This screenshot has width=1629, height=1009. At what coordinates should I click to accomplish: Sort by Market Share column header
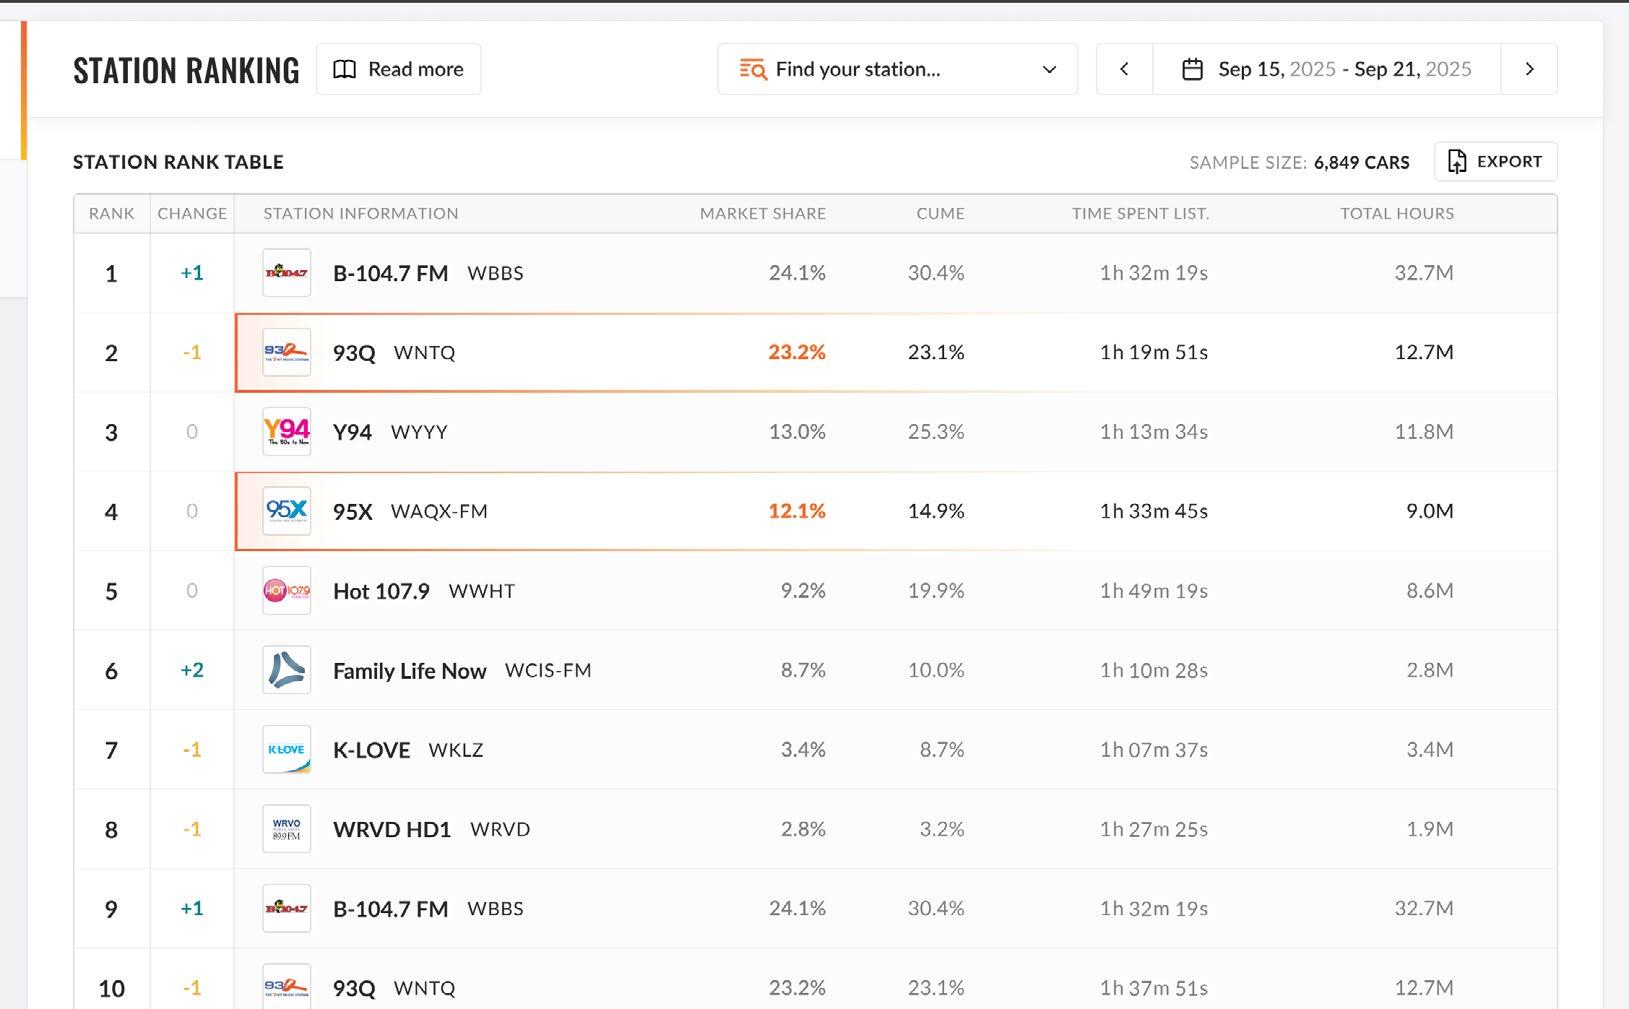762,213
